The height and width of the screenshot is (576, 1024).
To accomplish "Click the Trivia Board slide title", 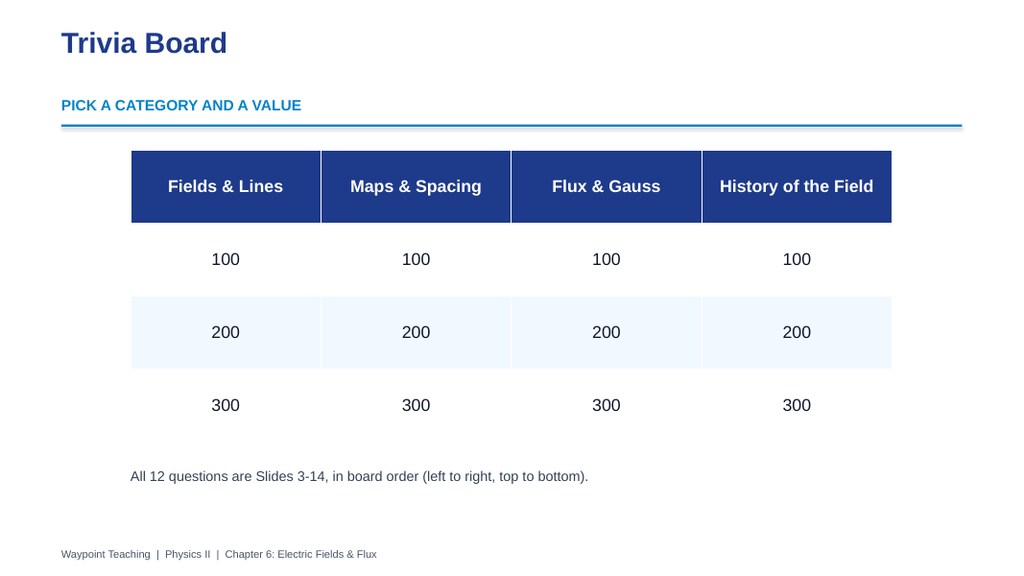I will pyautogui.click(x=144, y=44).
